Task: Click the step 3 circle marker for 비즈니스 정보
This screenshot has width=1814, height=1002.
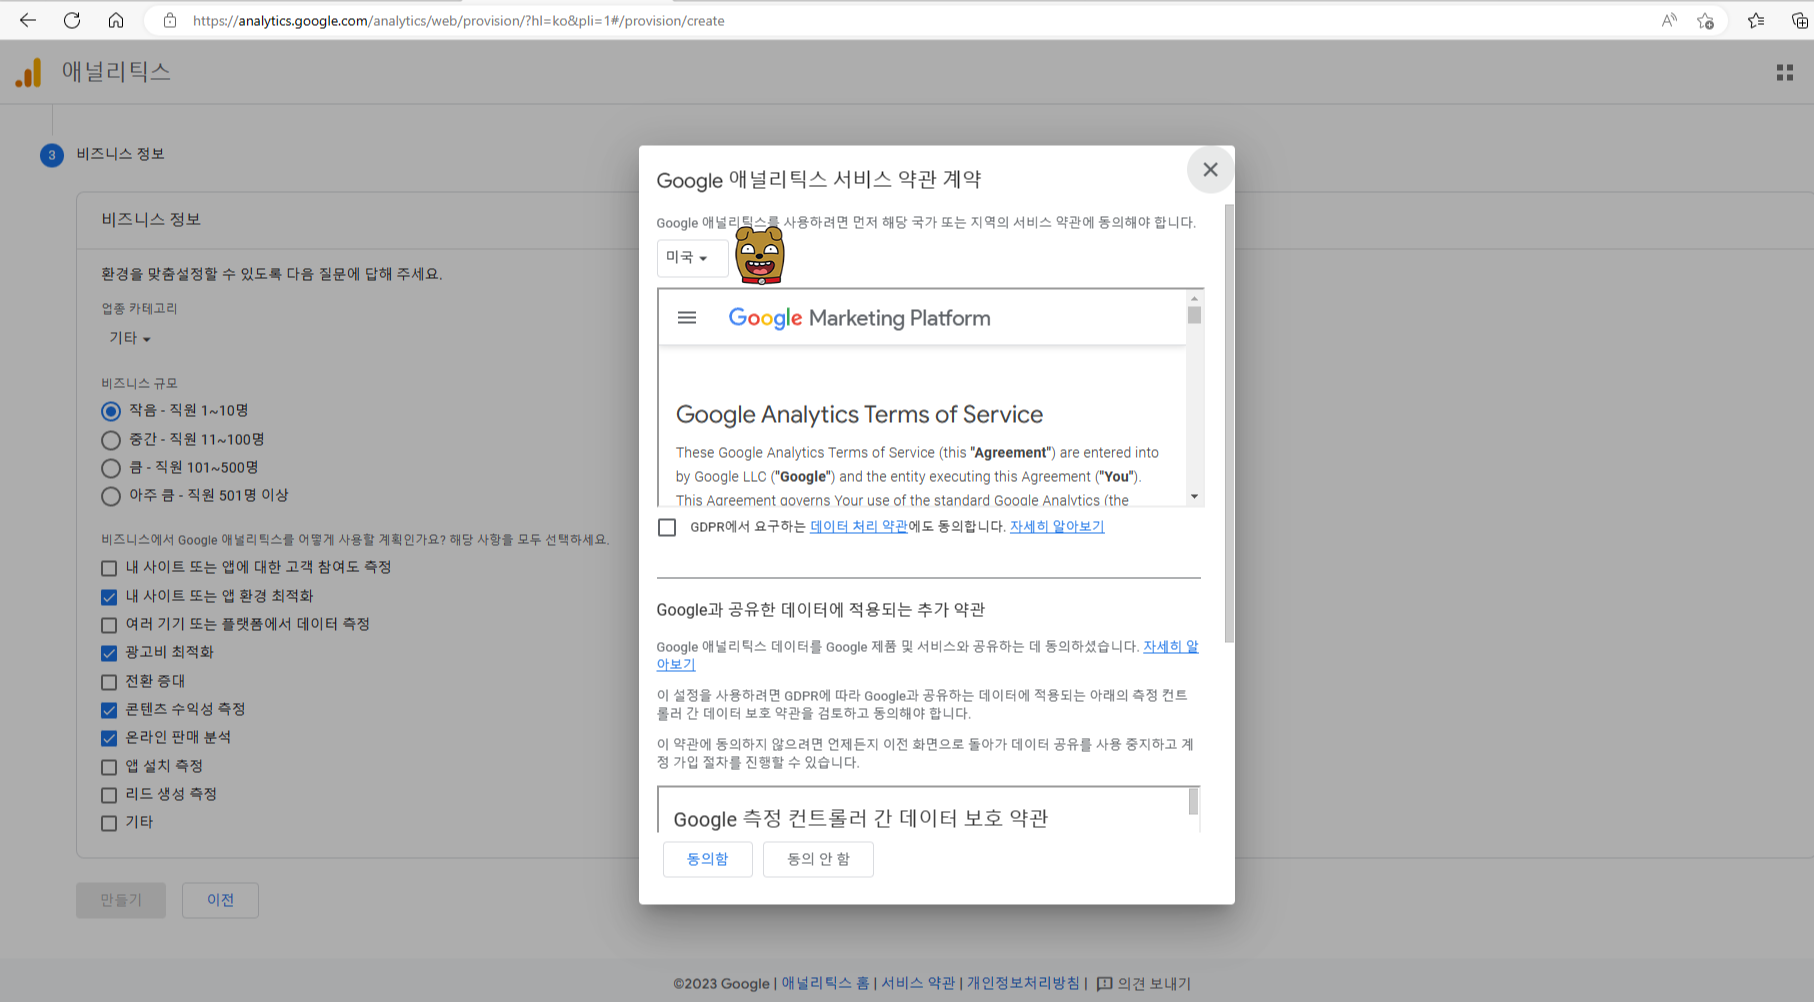Action: [x=52, y=155]
